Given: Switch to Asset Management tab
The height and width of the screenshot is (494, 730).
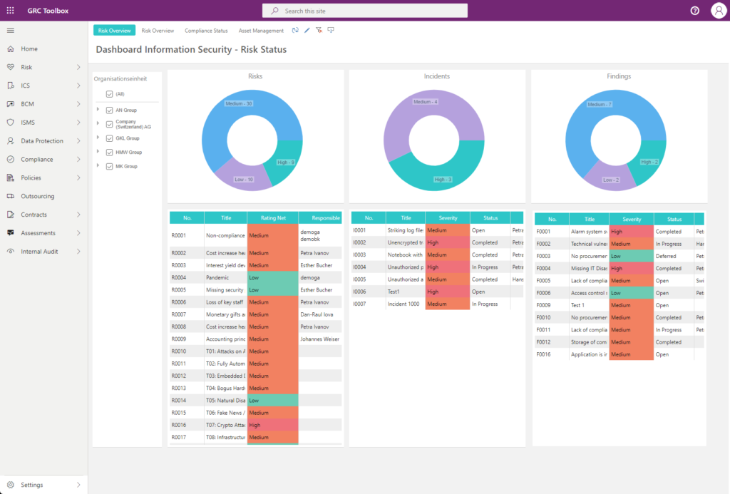Looking at the screenshot, I should (261, 31).
